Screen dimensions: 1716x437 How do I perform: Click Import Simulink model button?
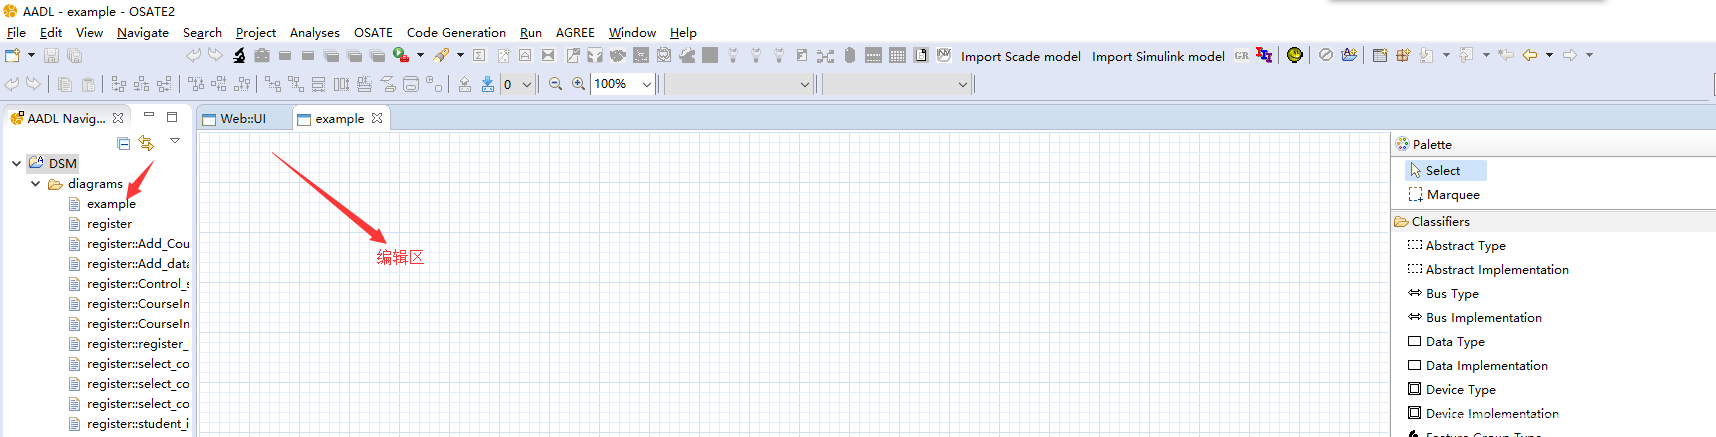[x=1158, y=56]
